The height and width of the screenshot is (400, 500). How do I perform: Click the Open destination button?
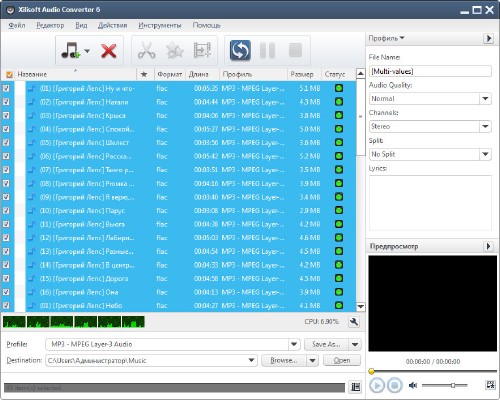(342, 360)
